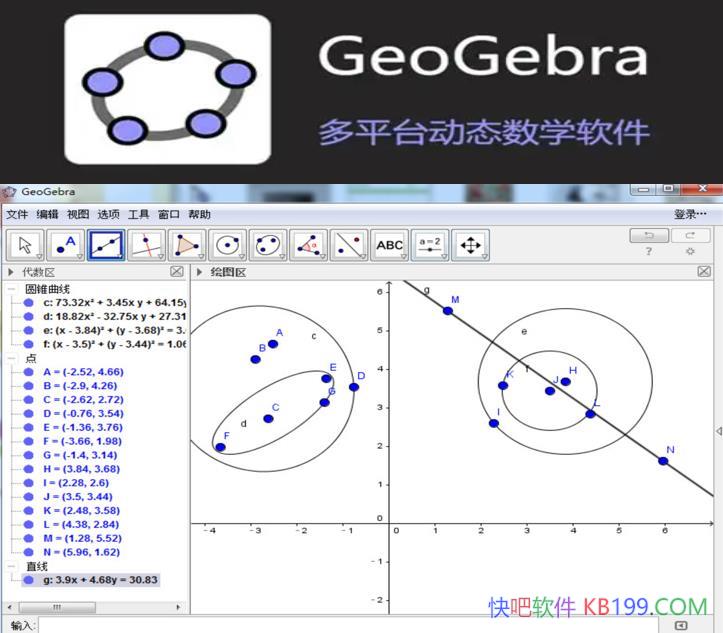Click the Algebra view horizontal scrollbar thumb
Image resolution: width=723 pixels, height=633 pixels.
(x=57, y=607)
